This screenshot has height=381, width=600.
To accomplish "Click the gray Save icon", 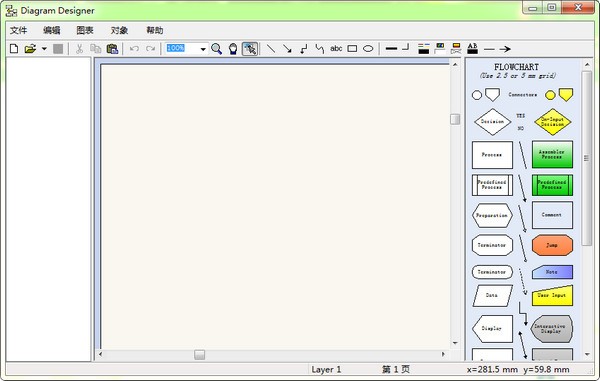I will [x=58, y=49].
